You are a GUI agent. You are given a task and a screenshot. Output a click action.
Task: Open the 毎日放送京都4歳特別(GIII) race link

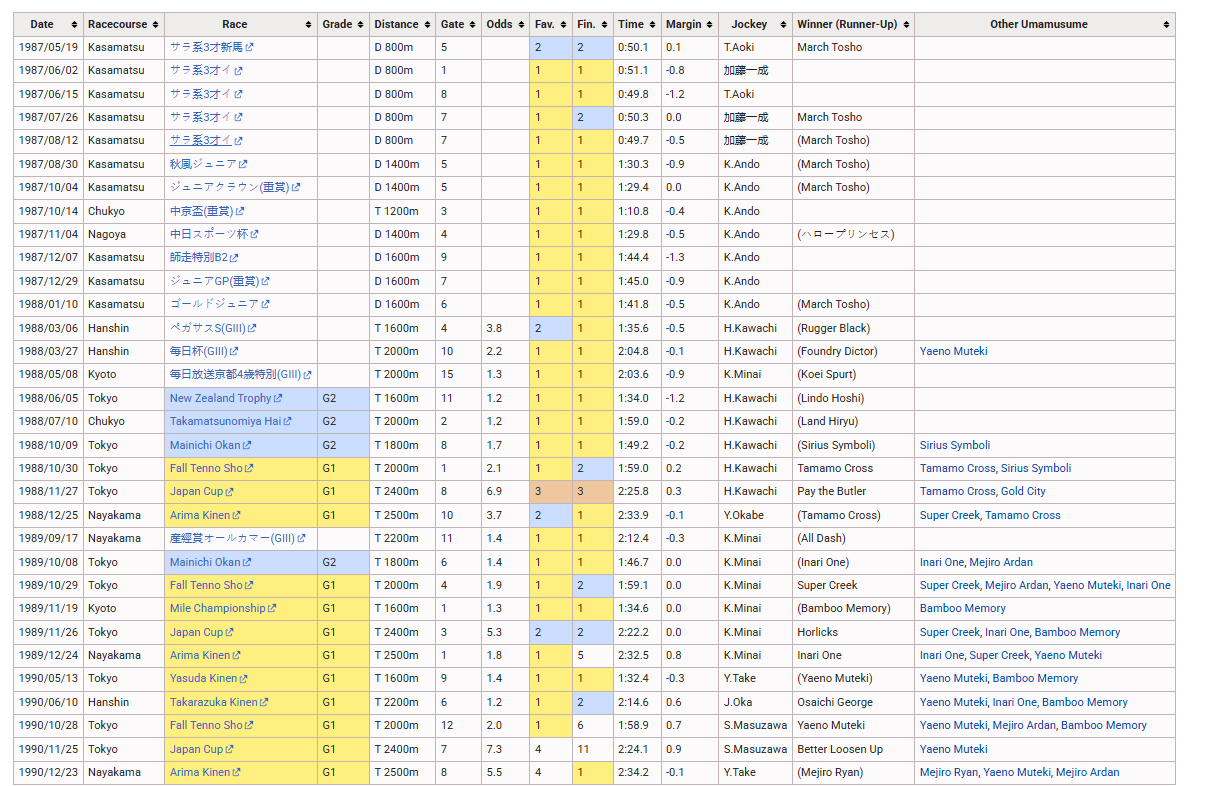pos(236,374)
